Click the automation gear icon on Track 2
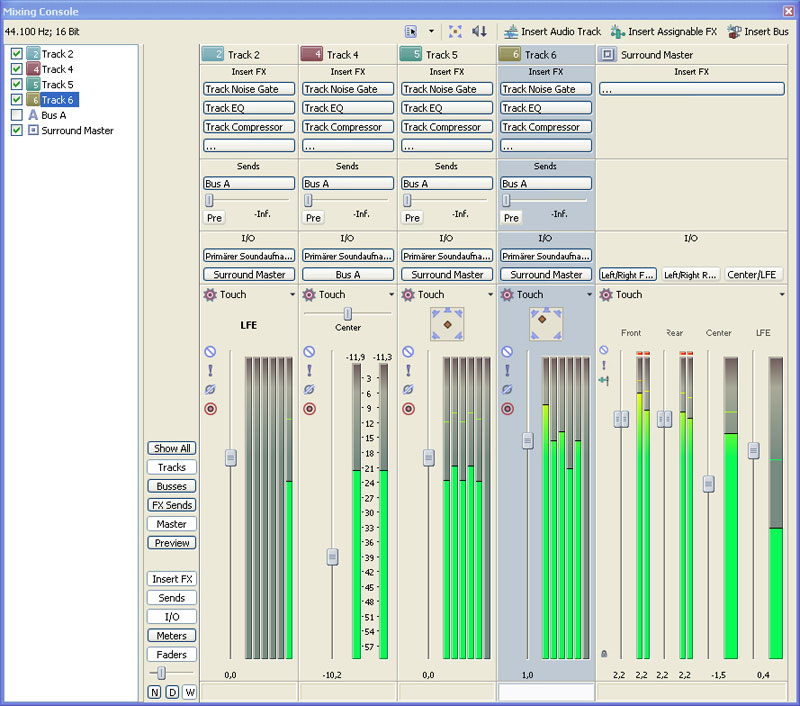 [x=210, y=295]
